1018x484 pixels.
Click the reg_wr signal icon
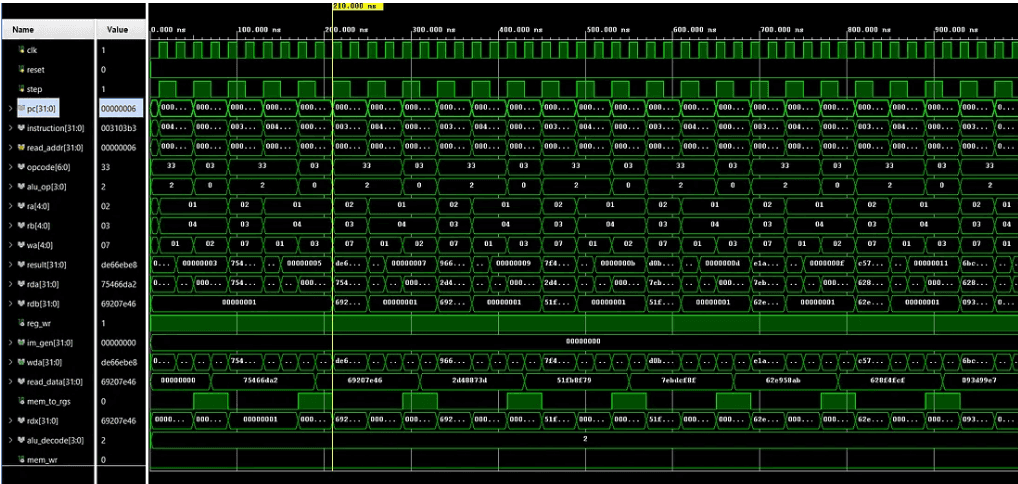click(21, 323)
